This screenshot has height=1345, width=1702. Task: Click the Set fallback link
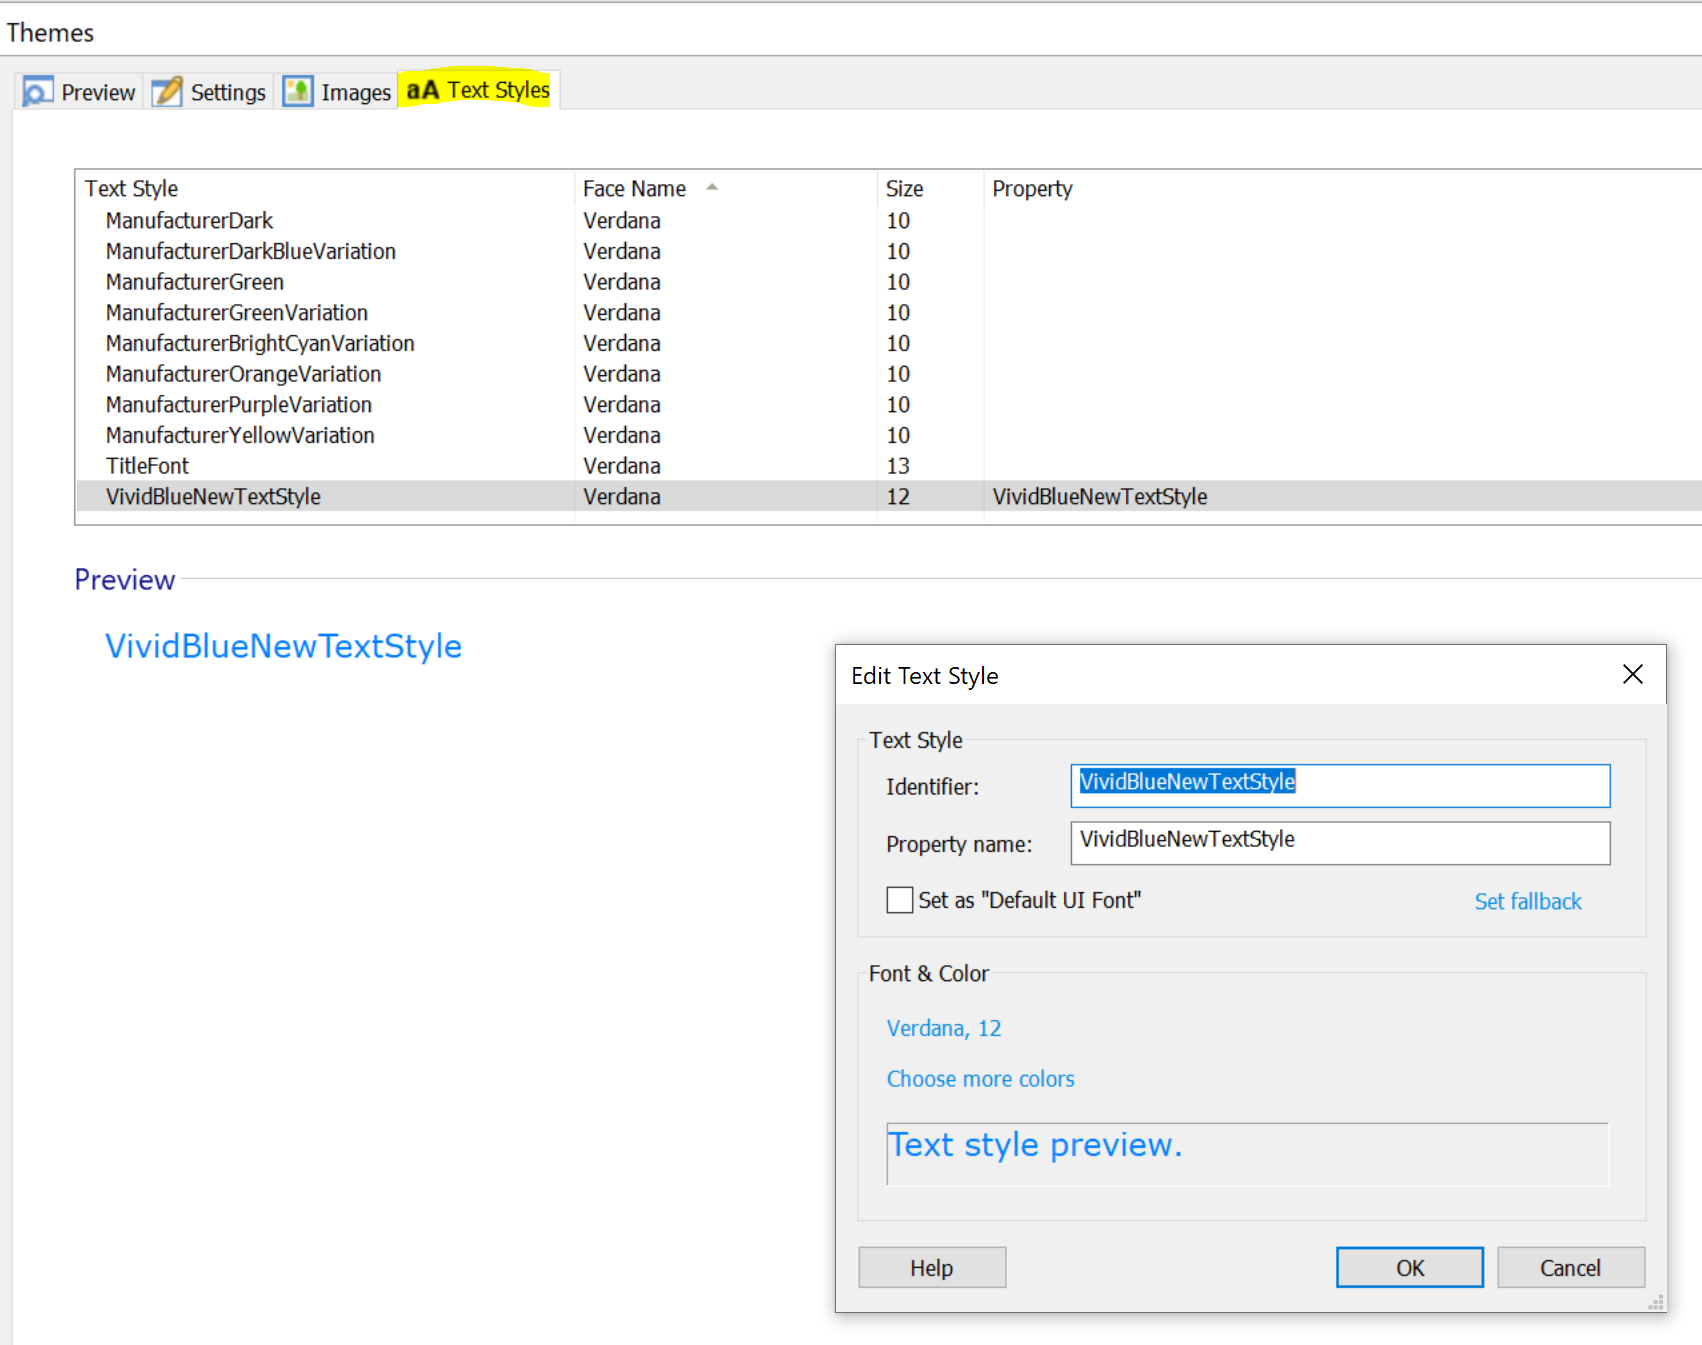point(1527,902)
